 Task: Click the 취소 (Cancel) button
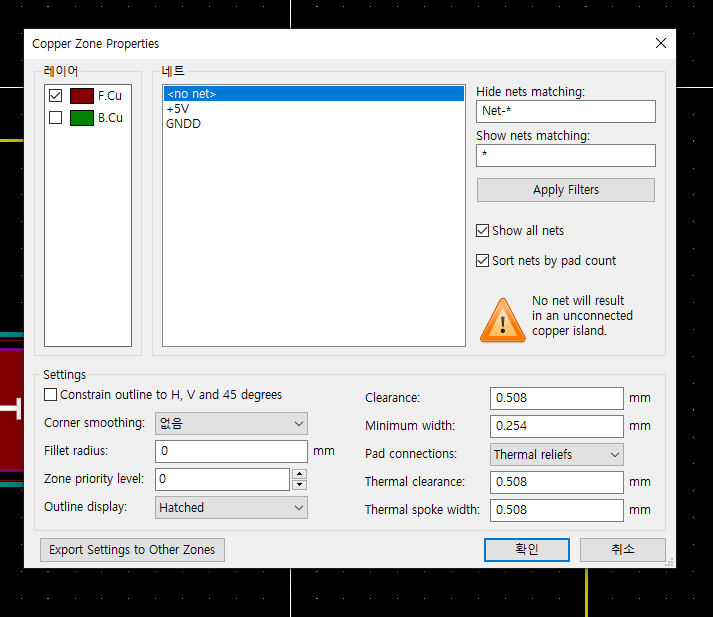(623, 550)
